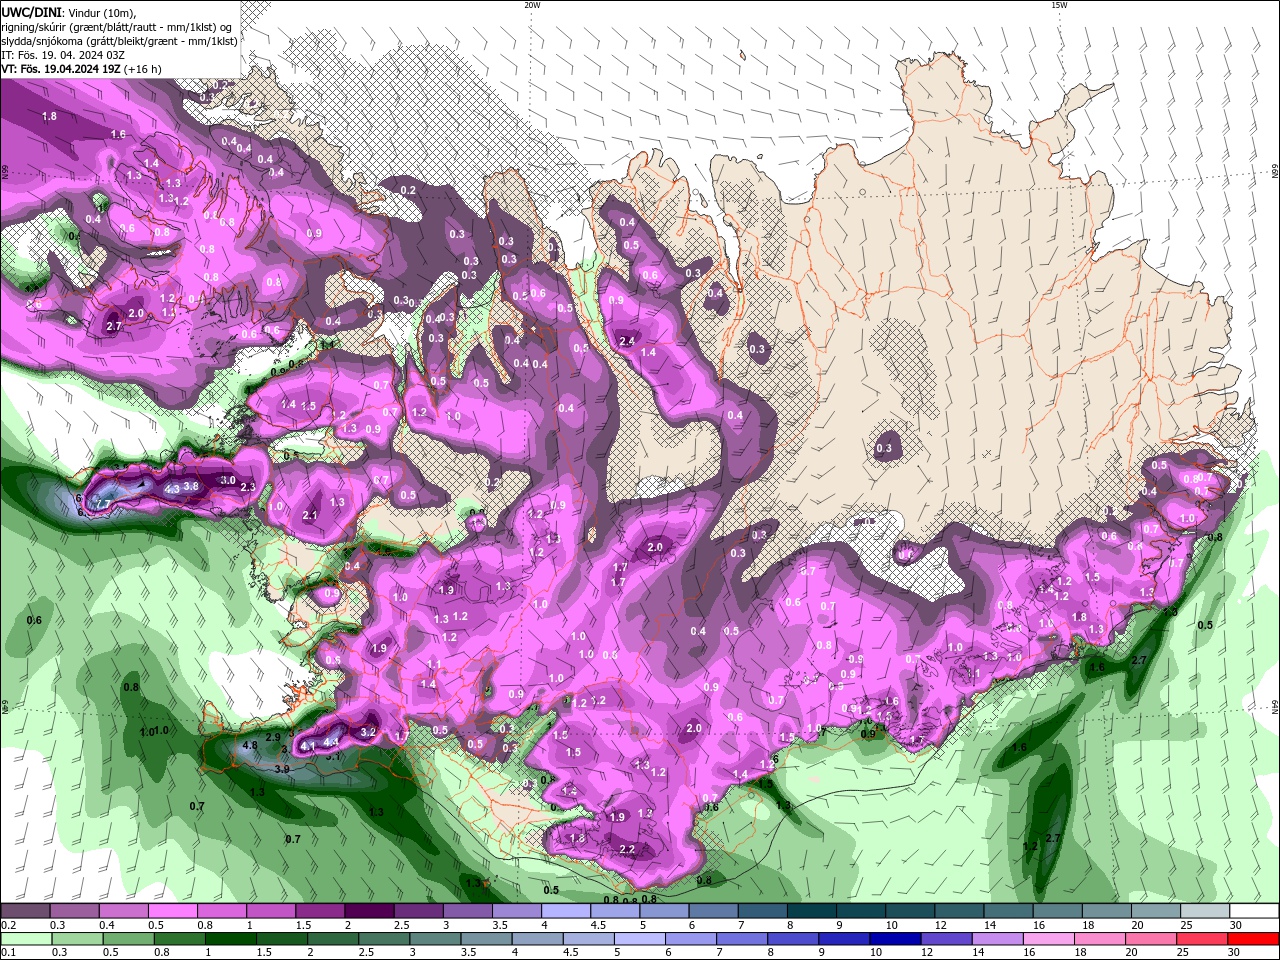The width and height of the screenshot is (1280, 960).
Task: Select the 3 violet swatch in the snow legend
Action: point(467,911)
